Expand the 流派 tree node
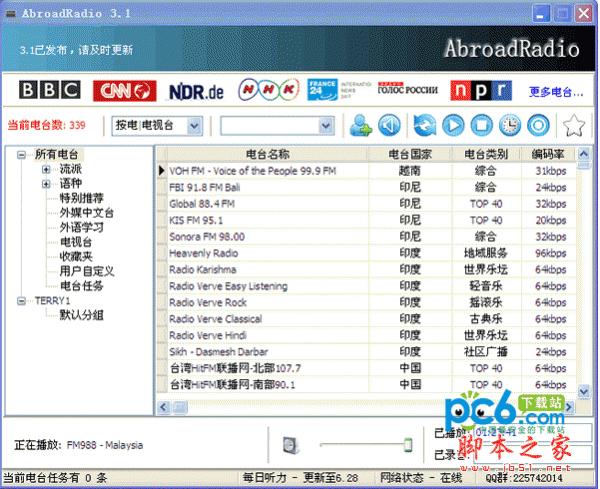This screenshot has width=600, height=489. (46, 169)
